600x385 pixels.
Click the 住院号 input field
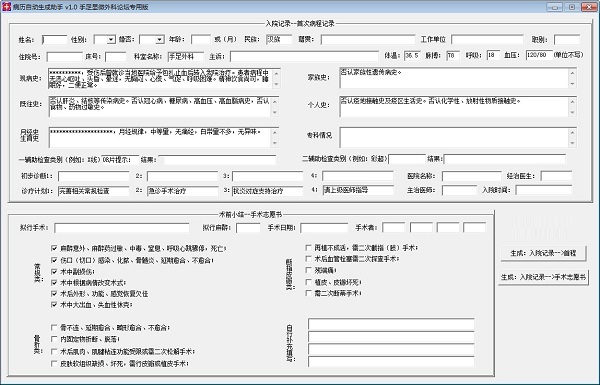click(x=64, y=57)
